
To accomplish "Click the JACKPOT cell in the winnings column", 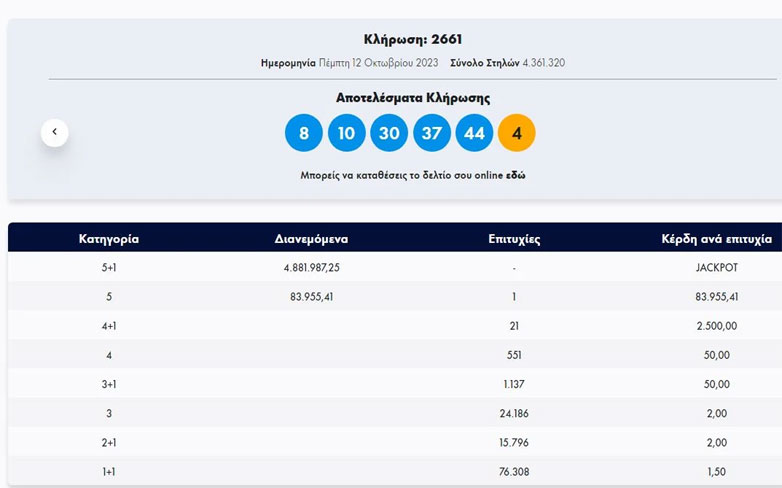I will (x=716, y=268).
